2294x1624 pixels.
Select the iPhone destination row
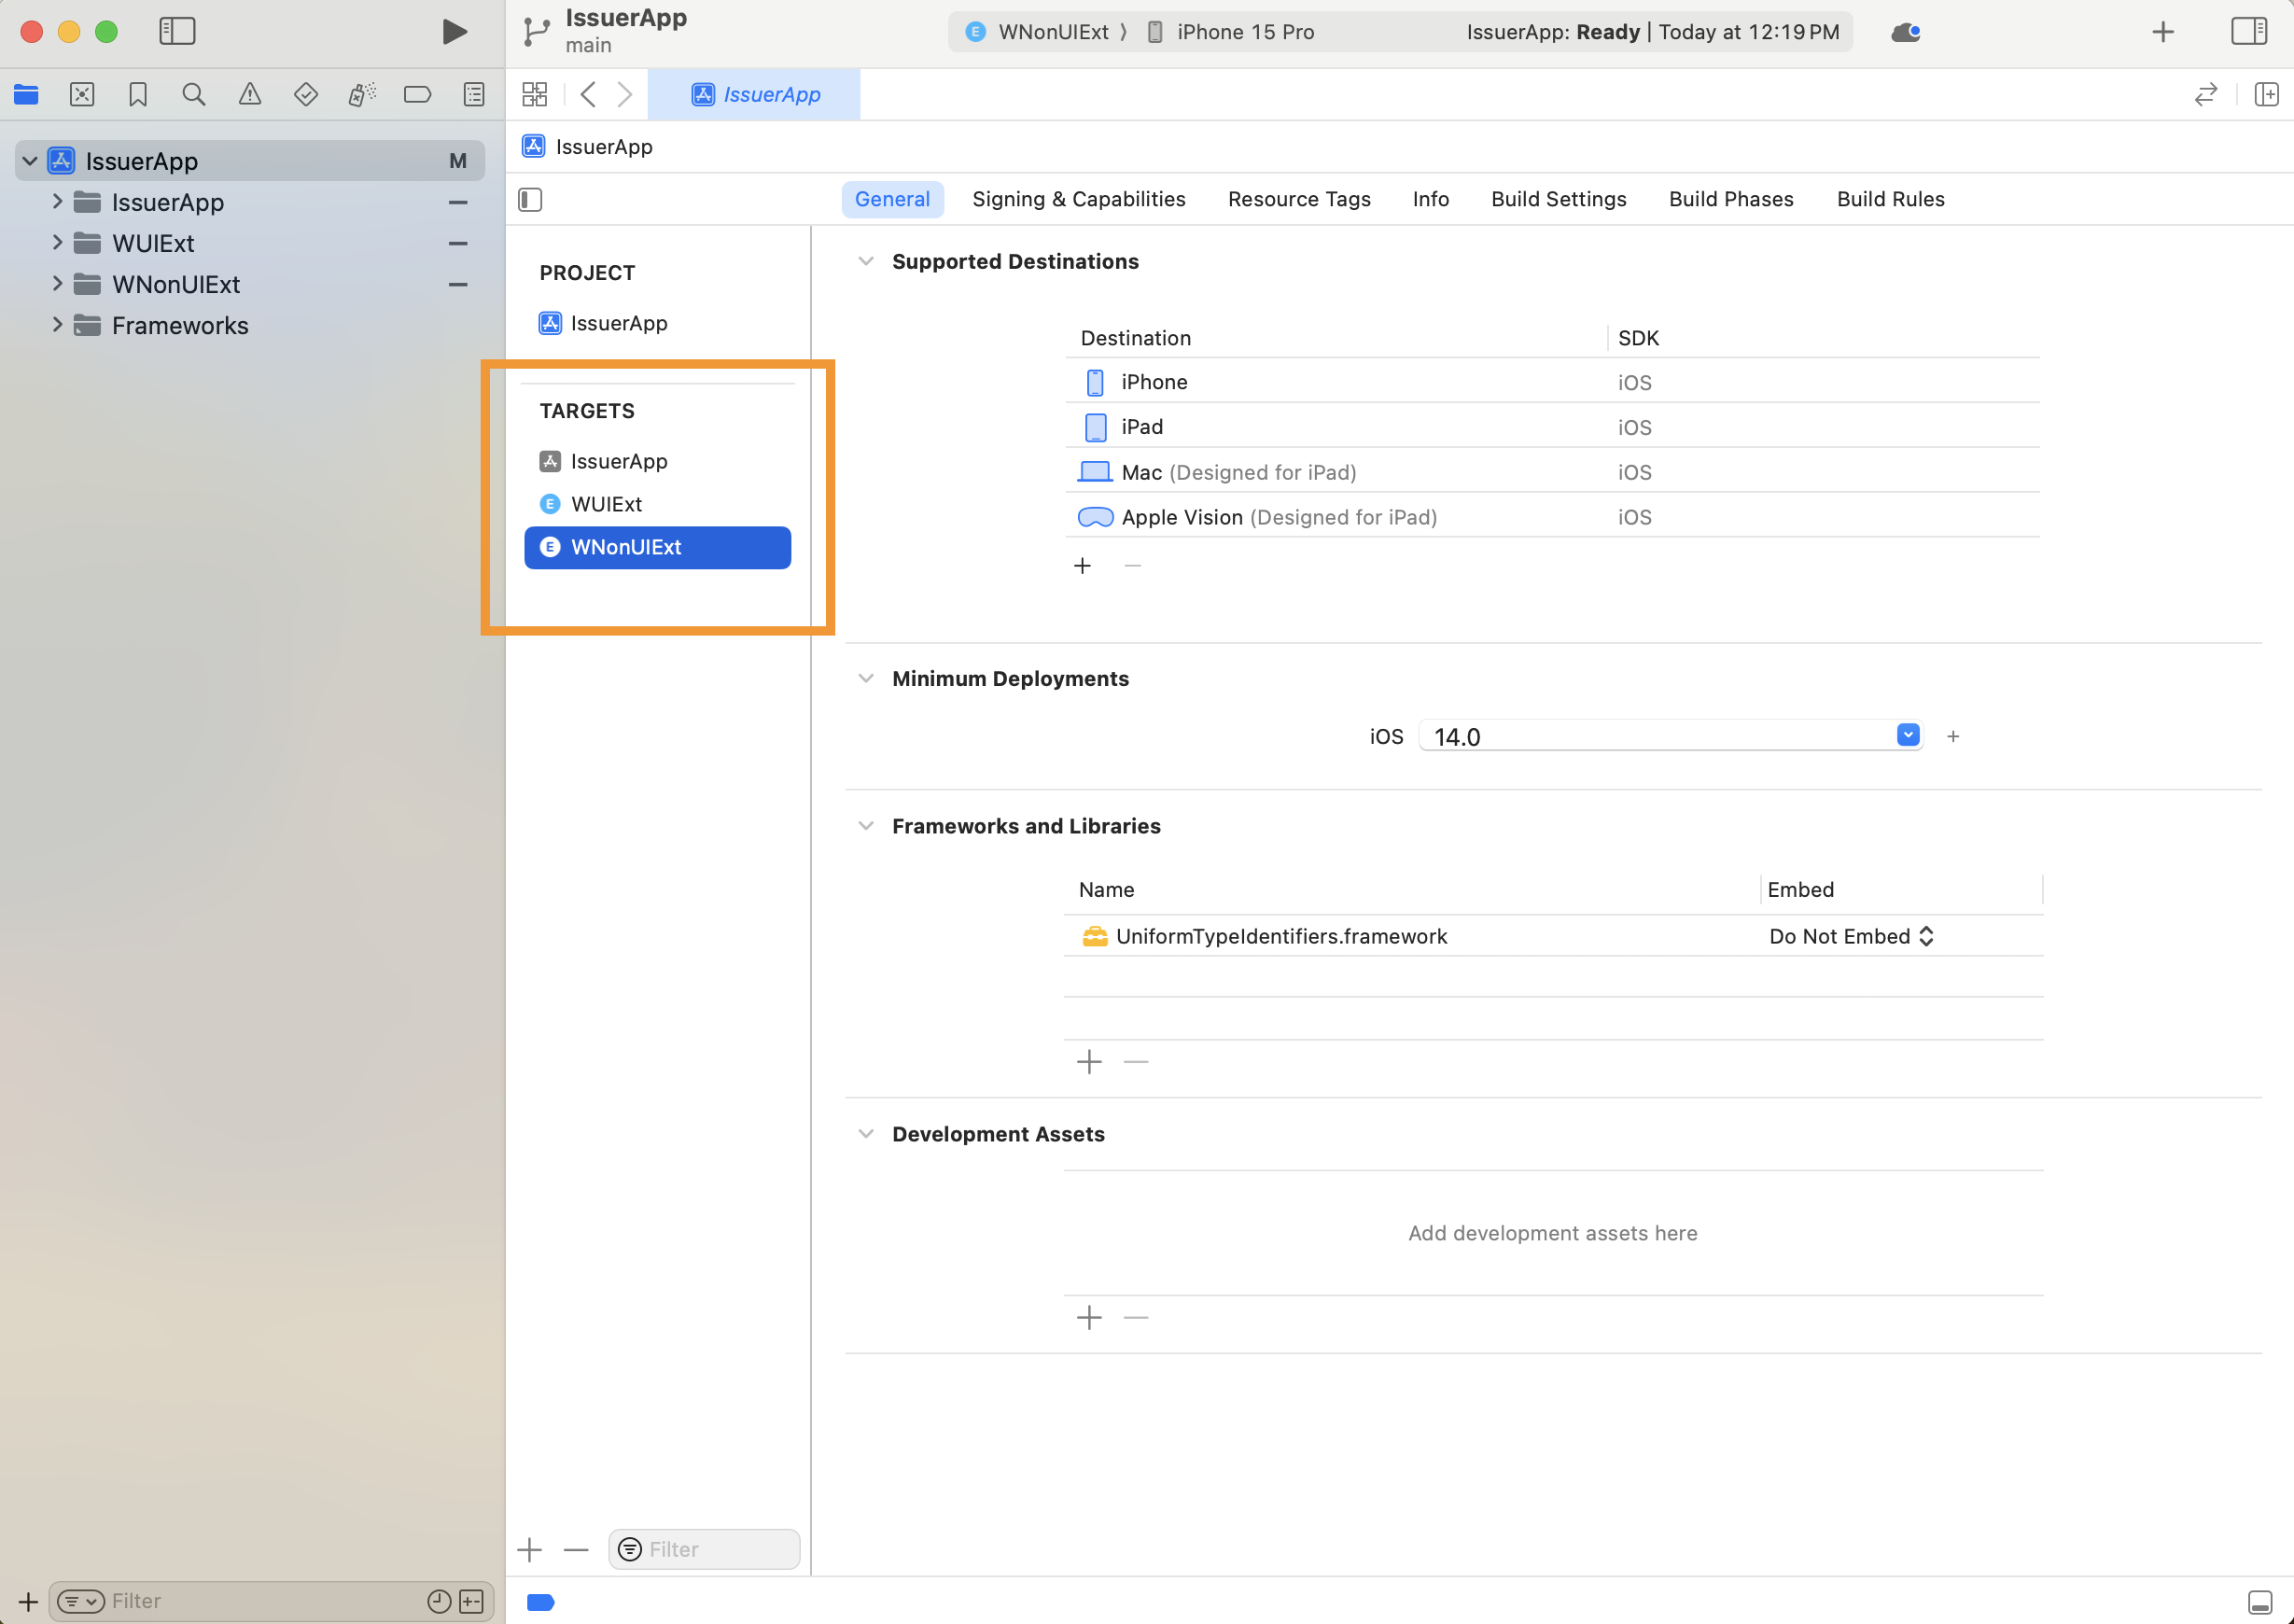[x=1552, y=382]
